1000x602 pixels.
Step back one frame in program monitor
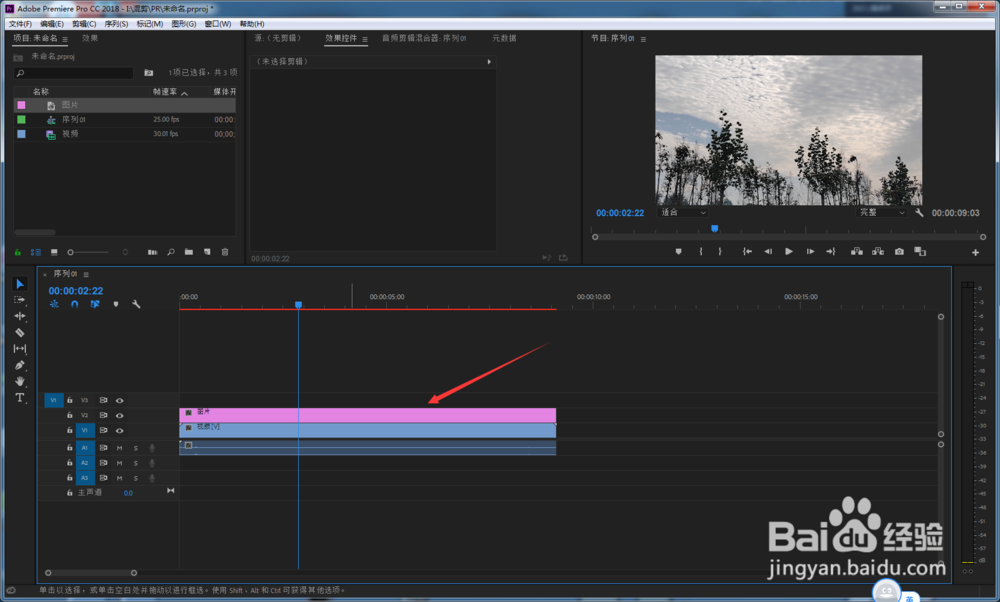[x=768, y=252]
